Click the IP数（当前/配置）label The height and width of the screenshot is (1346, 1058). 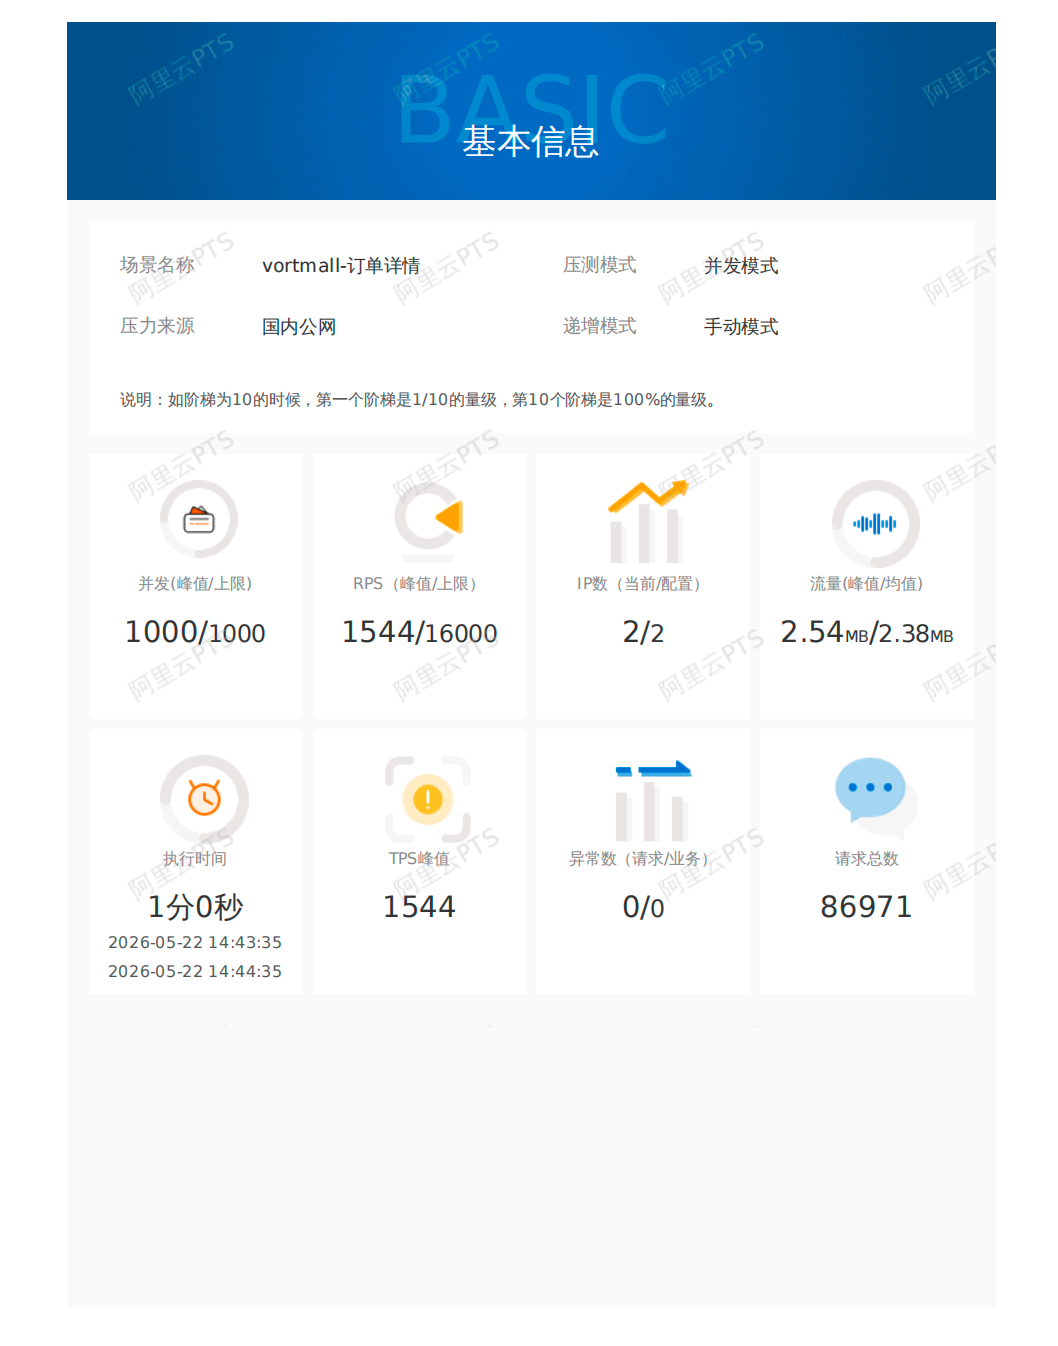coord(642,583)
